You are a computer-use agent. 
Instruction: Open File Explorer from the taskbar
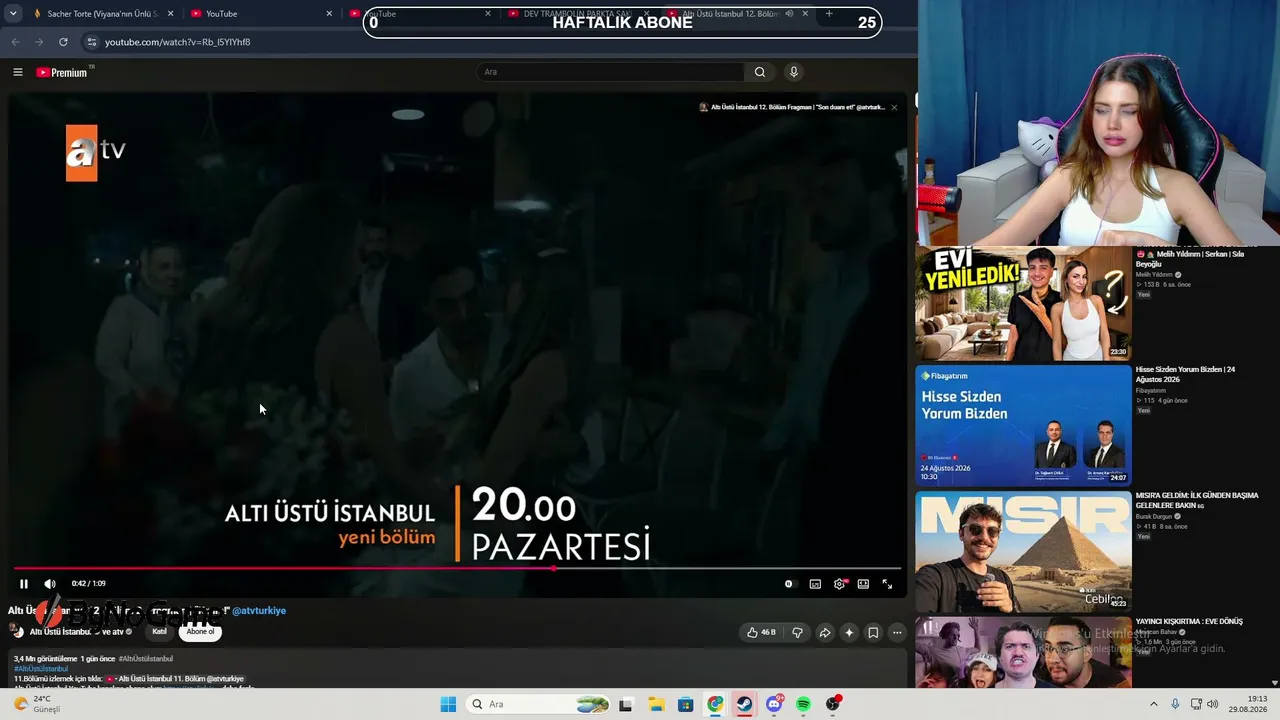[x=656, y=704]
